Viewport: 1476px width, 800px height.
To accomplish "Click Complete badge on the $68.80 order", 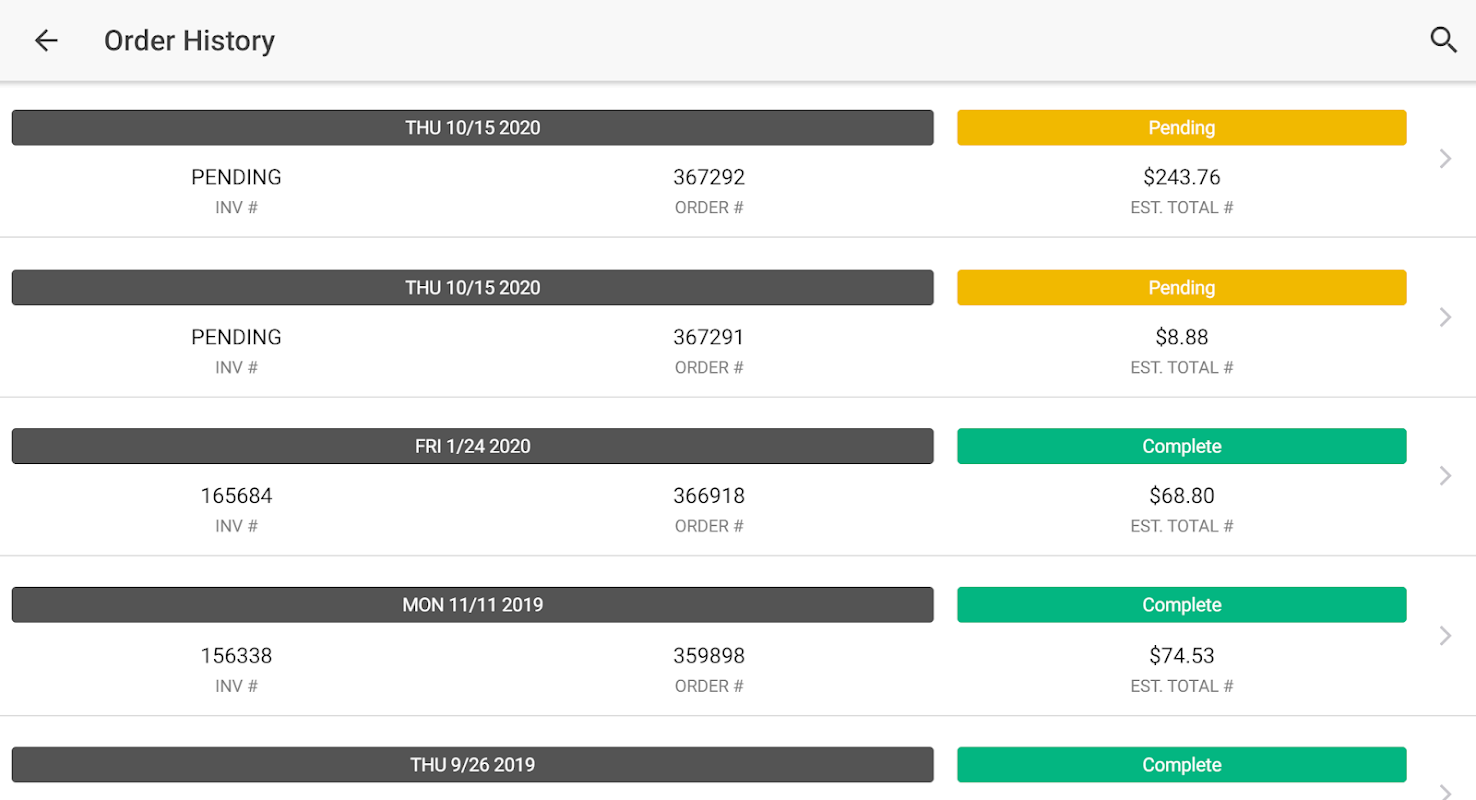I will coord(1181,446).
